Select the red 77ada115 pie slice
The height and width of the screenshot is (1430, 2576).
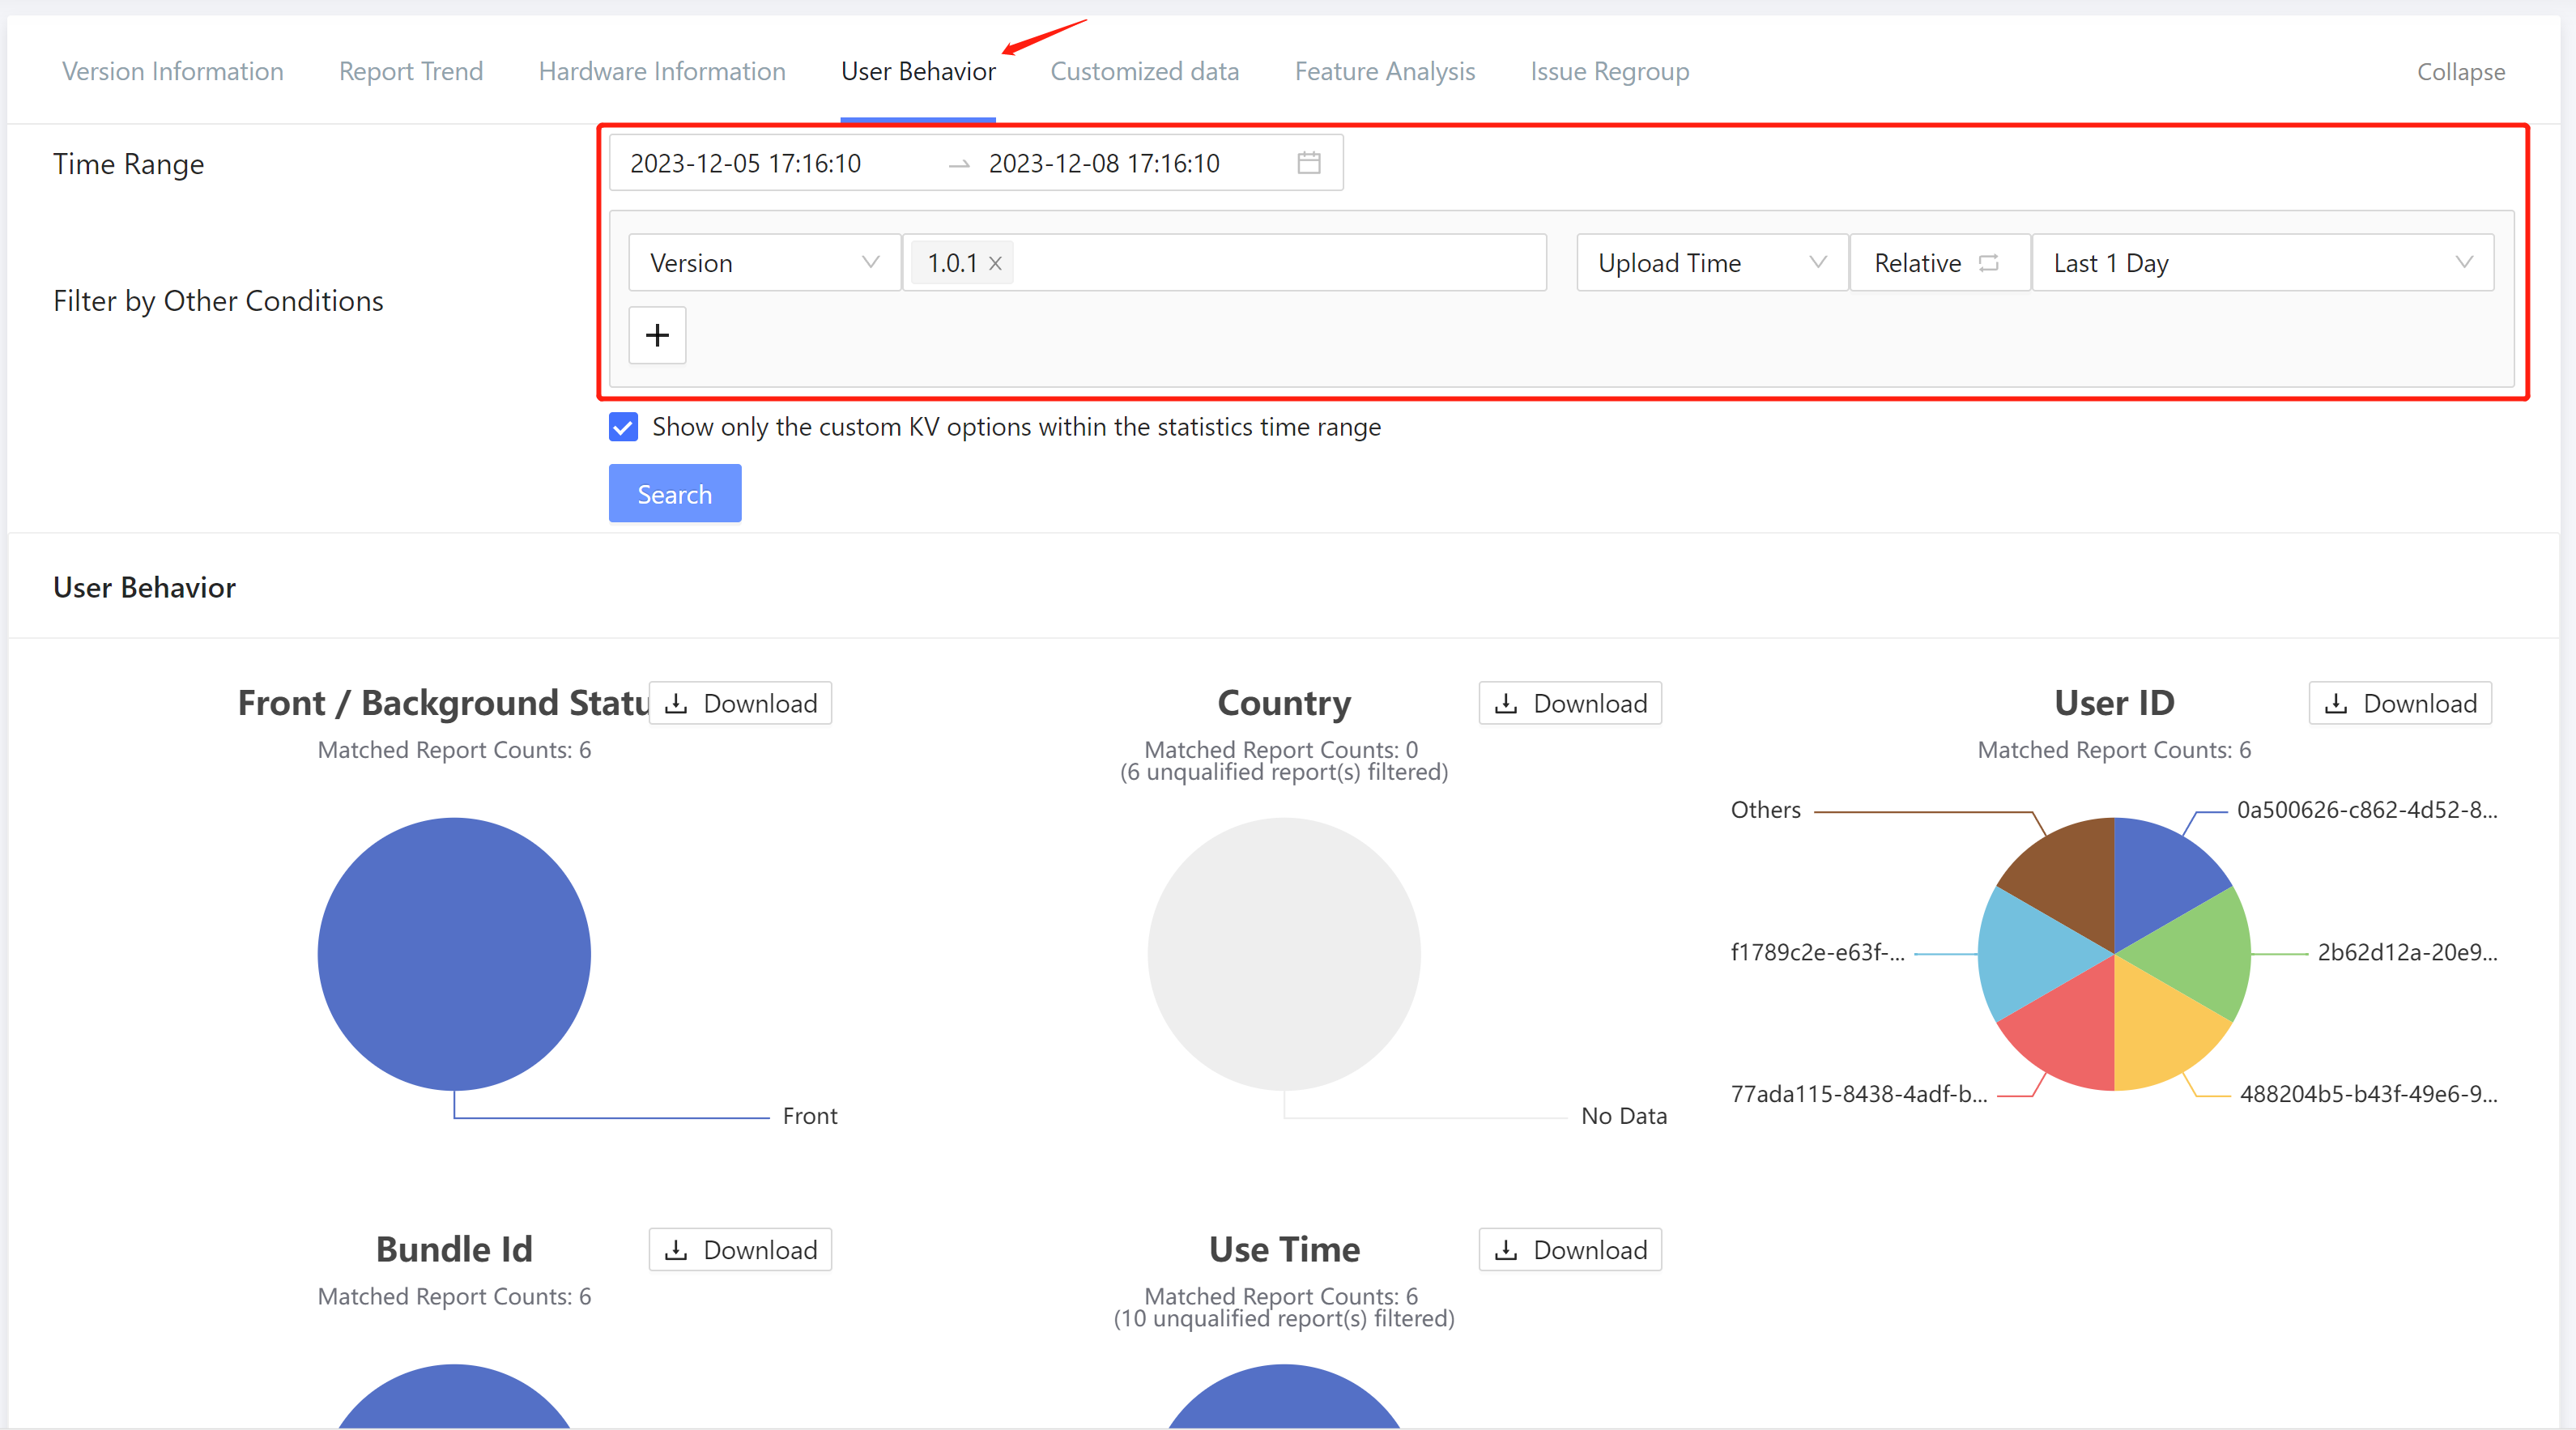[x=2070, y=1035]
